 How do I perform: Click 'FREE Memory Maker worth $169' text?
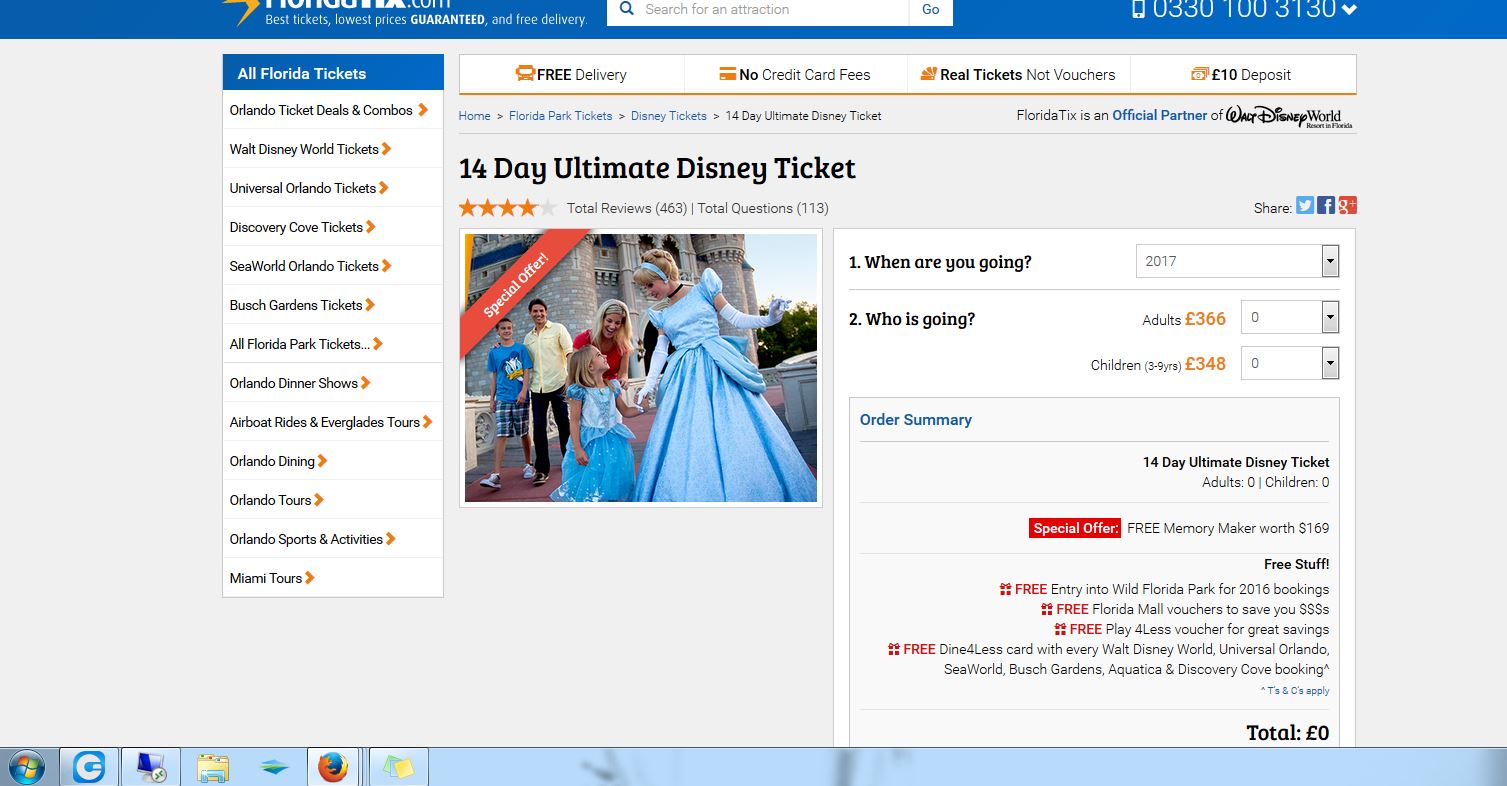click(1228, 528)
